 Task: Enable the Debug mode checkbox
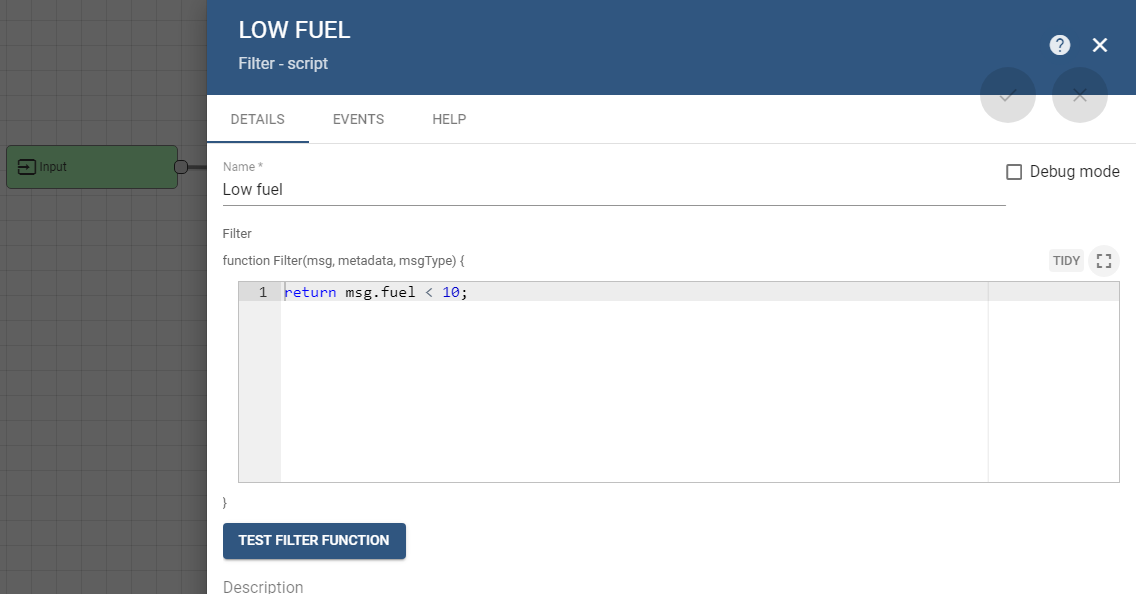coord(1014,172)
